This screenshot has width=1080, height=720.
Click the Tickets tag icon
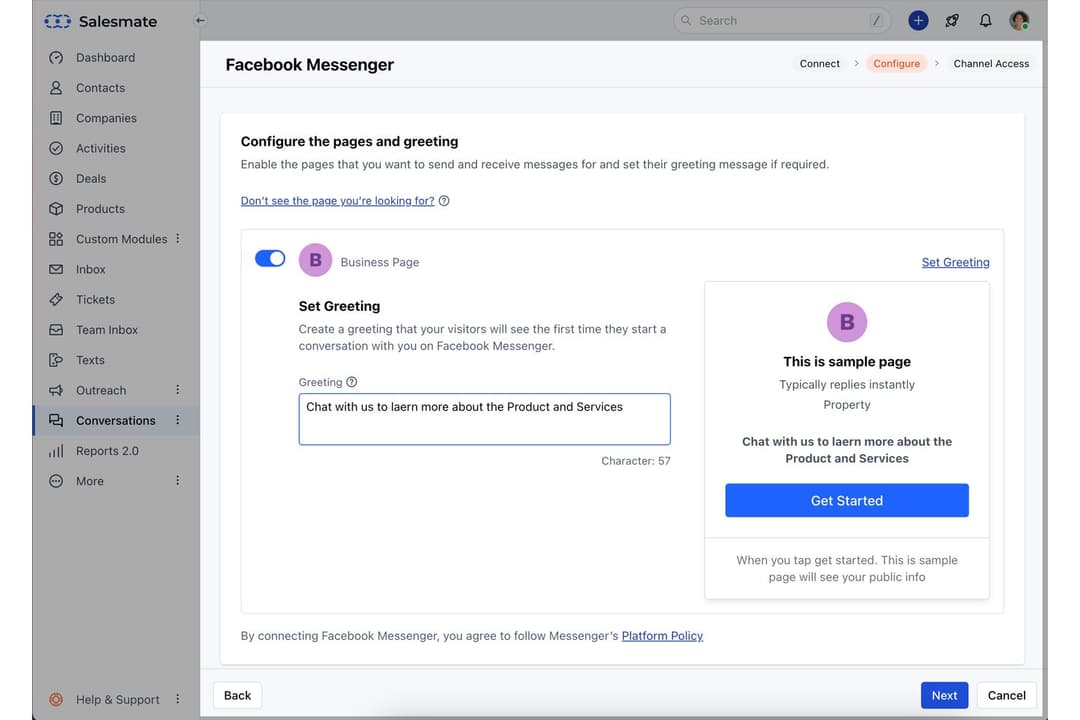tap(56, 300)
